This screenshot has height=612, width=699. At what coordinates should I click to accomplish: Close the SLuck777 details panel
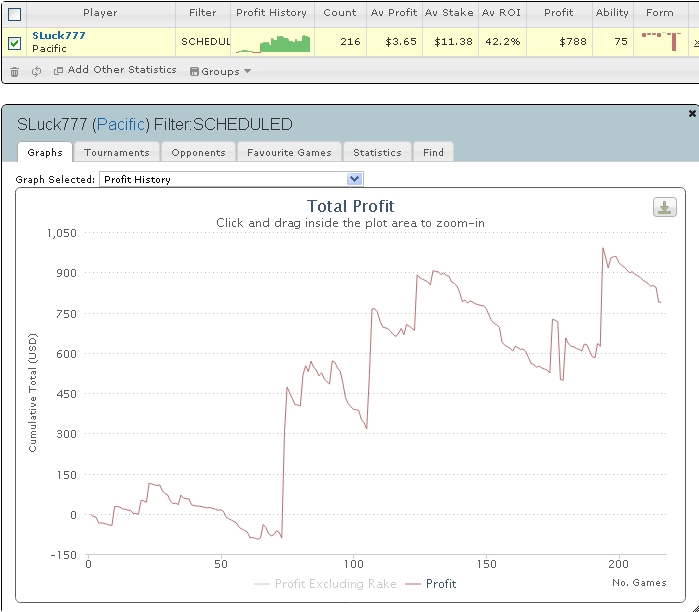click(x=692, y=114)
